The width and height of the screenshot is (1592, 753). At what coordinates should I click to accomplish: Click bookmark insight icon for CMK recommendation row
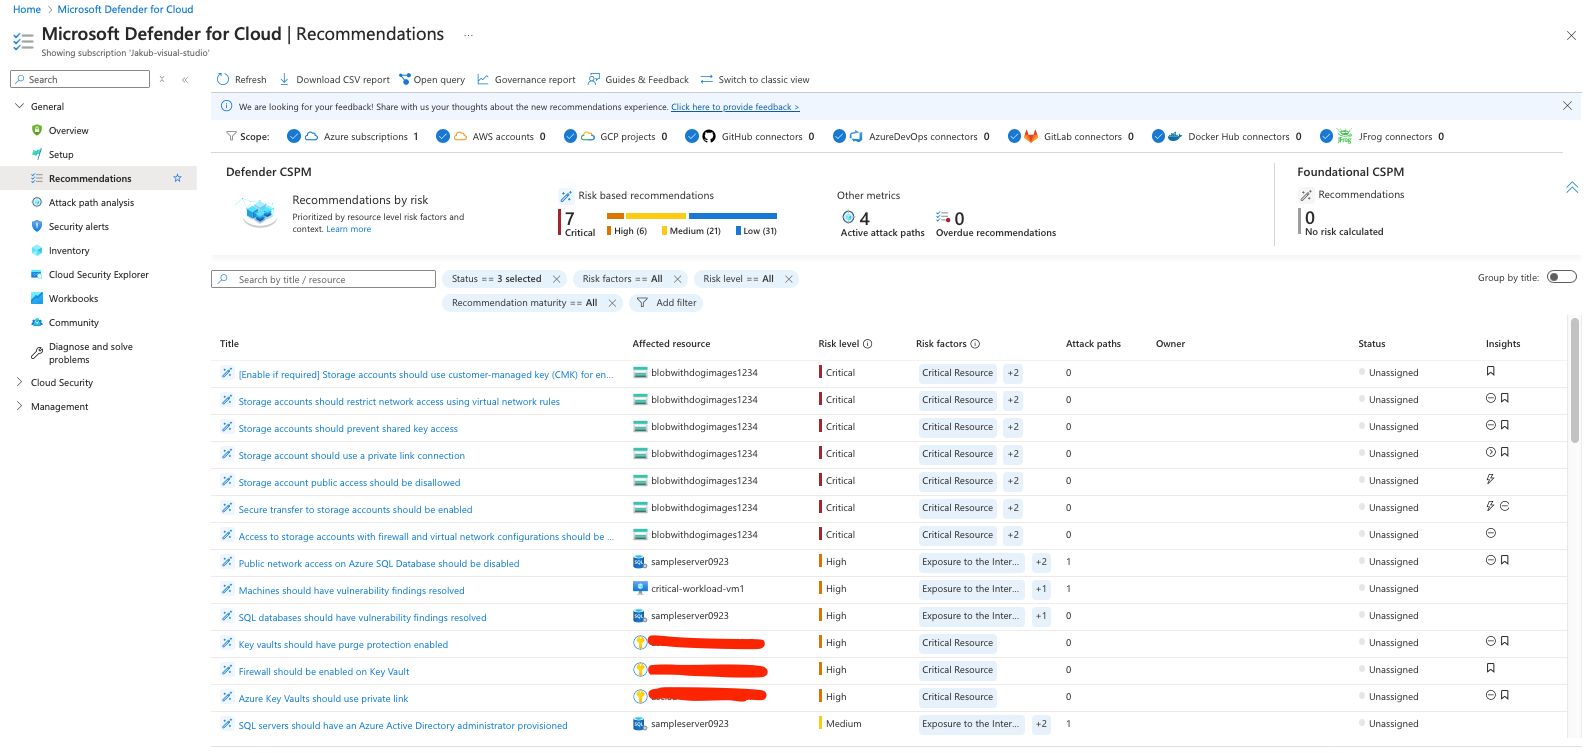(1490, 371)
